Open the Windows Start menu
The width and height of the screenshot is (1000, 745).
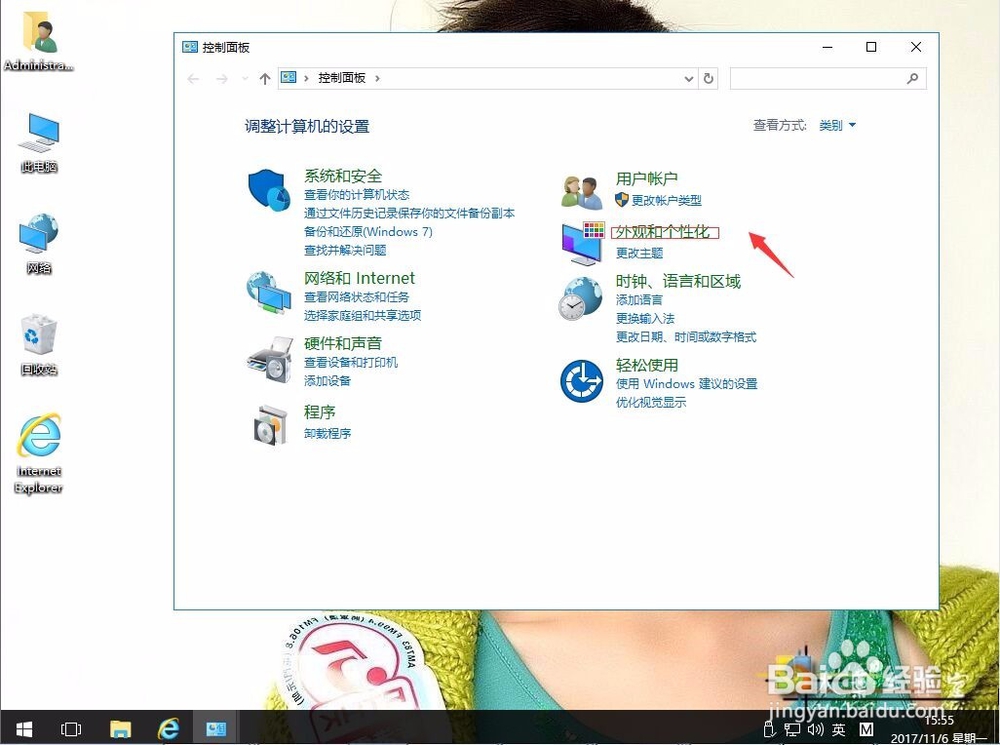pos(24,728)
